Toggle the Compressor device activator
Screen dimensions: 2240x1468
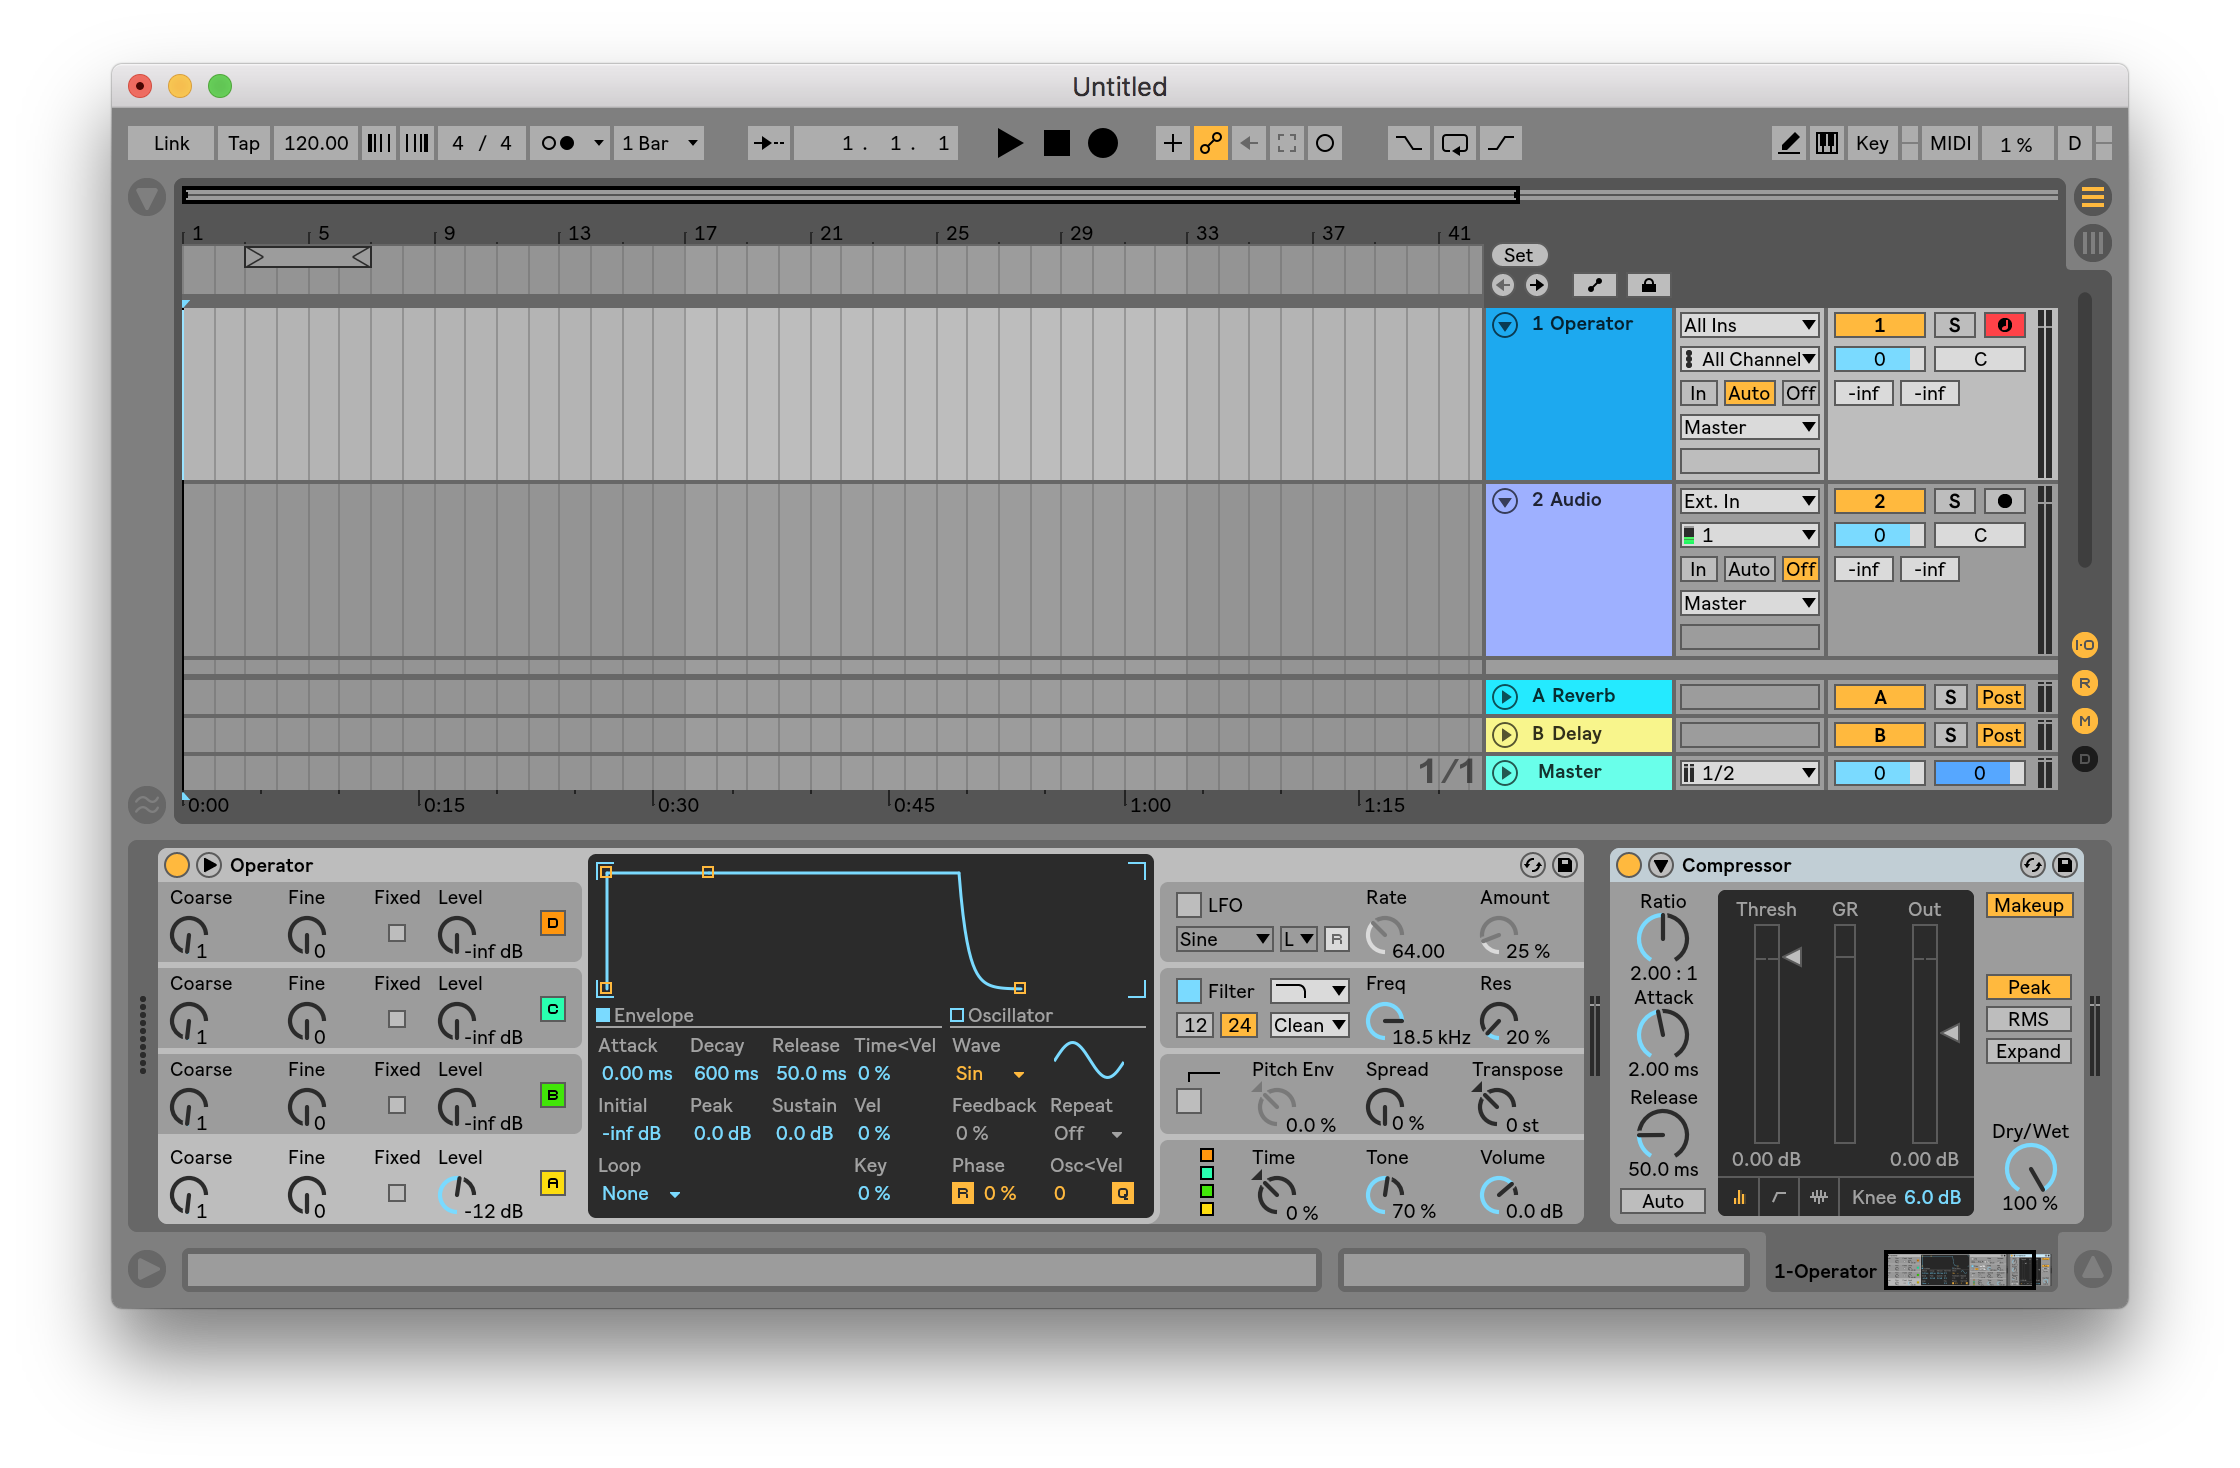pyautogui.click(x=1629, y=865)
